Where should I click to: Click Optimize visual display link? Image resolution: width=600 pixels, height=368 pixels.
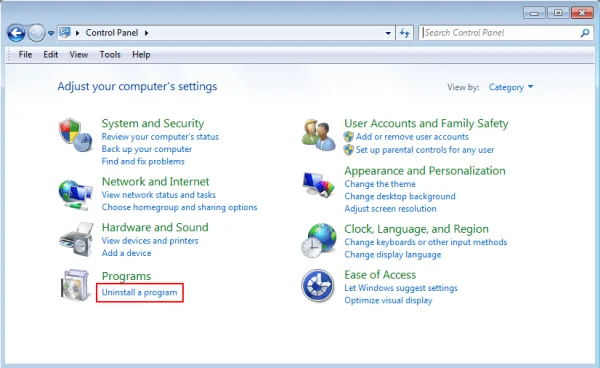pos(388,300)
